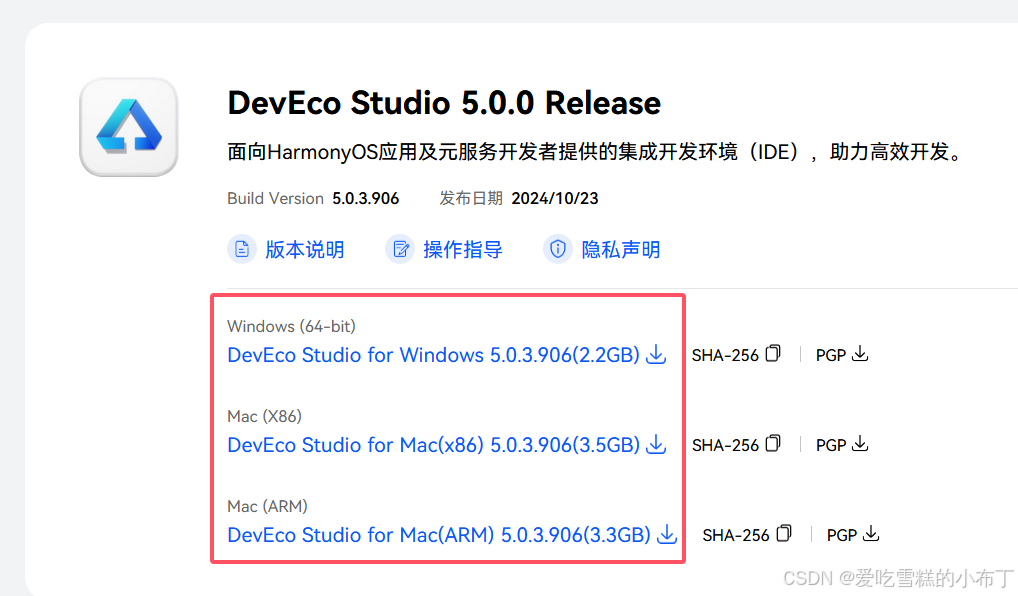
Task: Open the 版本说明 document icon
Action: point(242,249)
